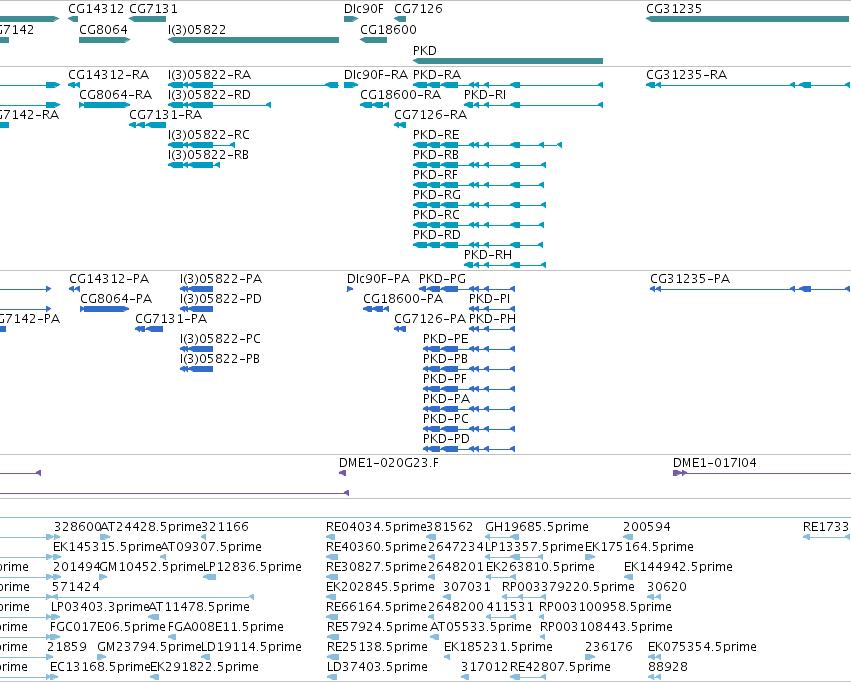Click EST EK202845.5prime

pyautogui.click(x=380, y=587)
